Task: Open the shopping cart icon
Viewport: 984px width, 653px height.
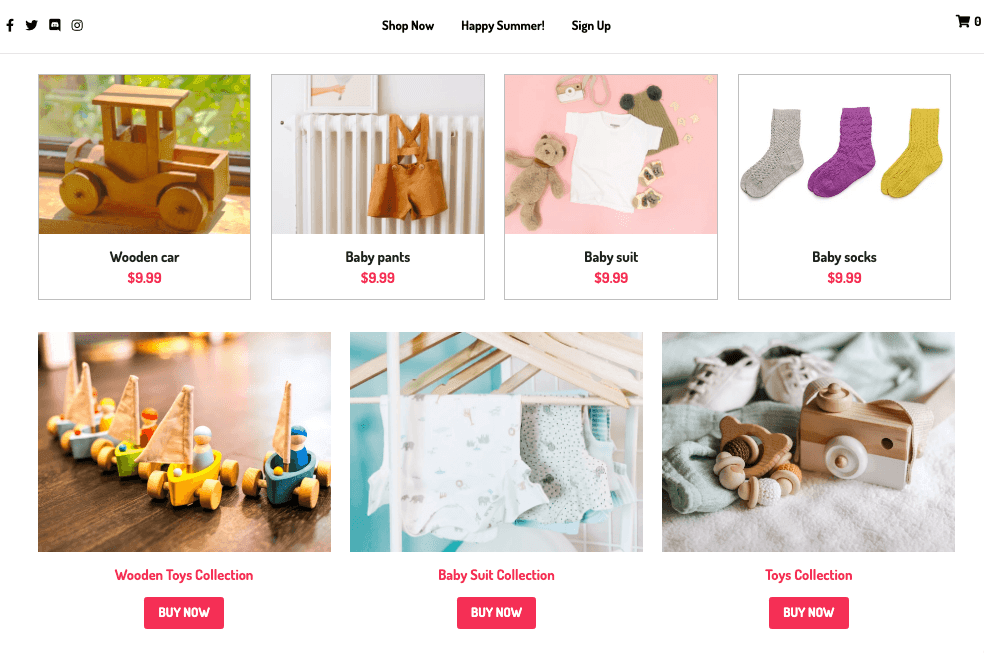Action: point(963,21)
